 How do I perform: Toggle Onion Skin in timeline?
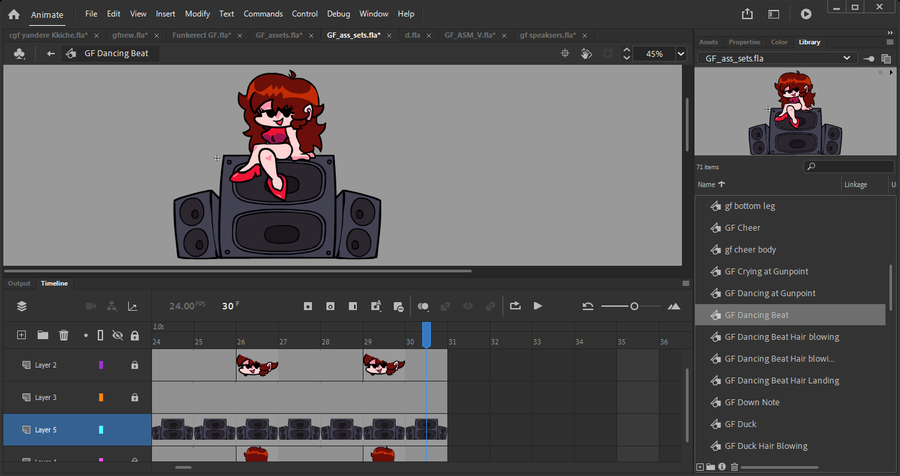(423, 306)
